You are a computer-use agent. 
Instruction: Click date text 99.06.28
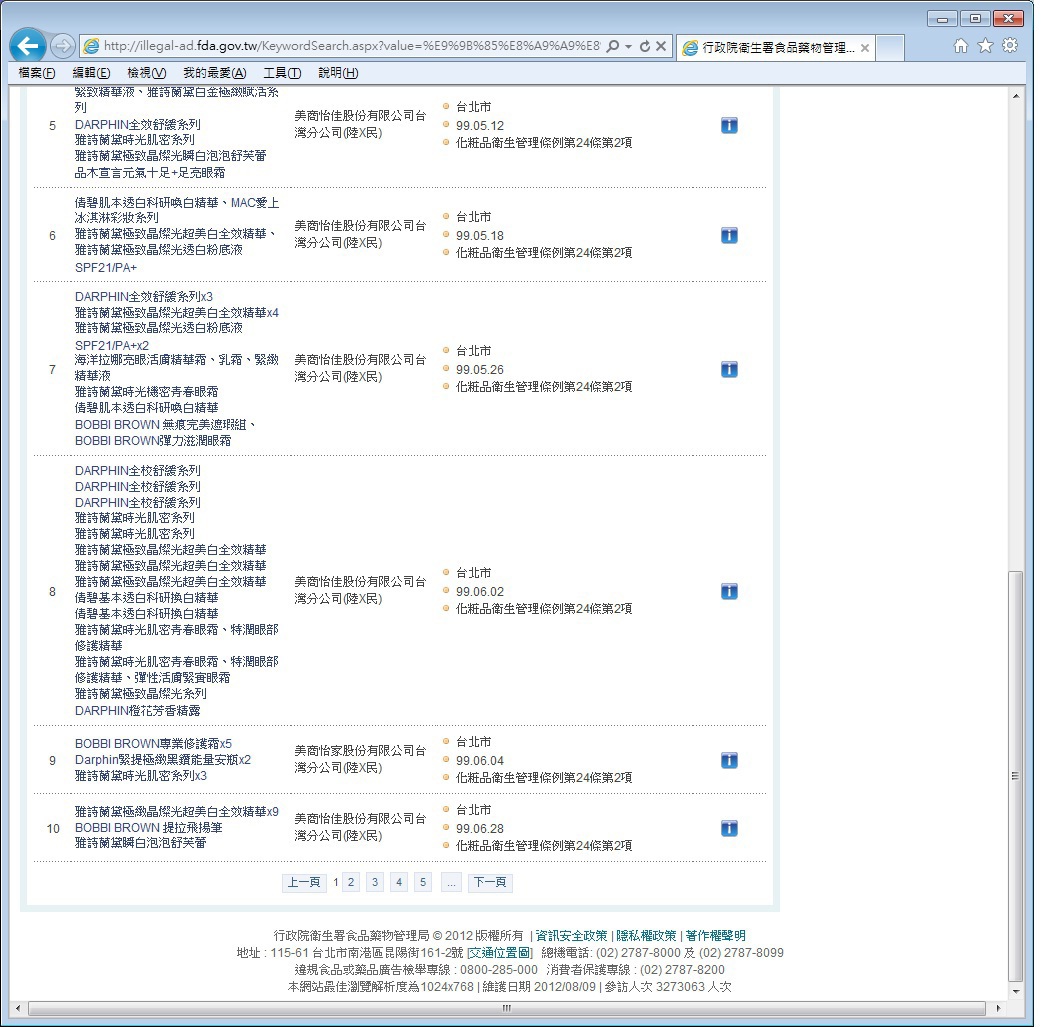480,829
